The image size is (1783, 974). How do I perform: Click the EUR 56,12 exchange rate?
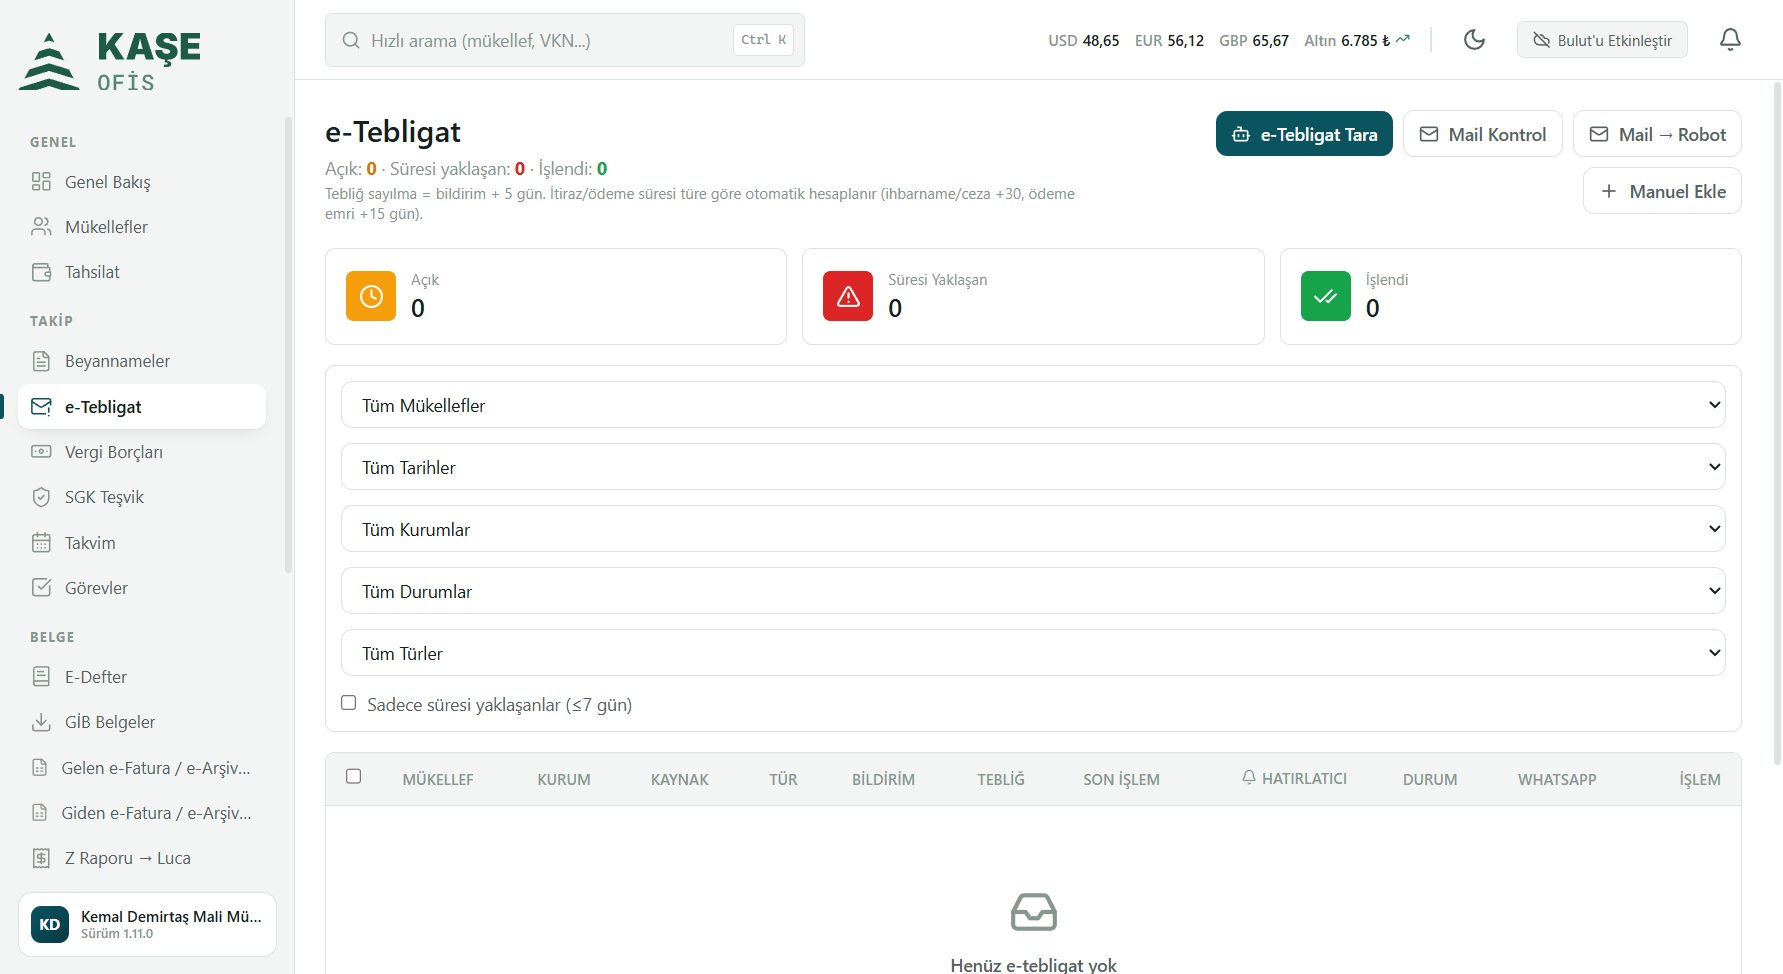pos(1169,41)
